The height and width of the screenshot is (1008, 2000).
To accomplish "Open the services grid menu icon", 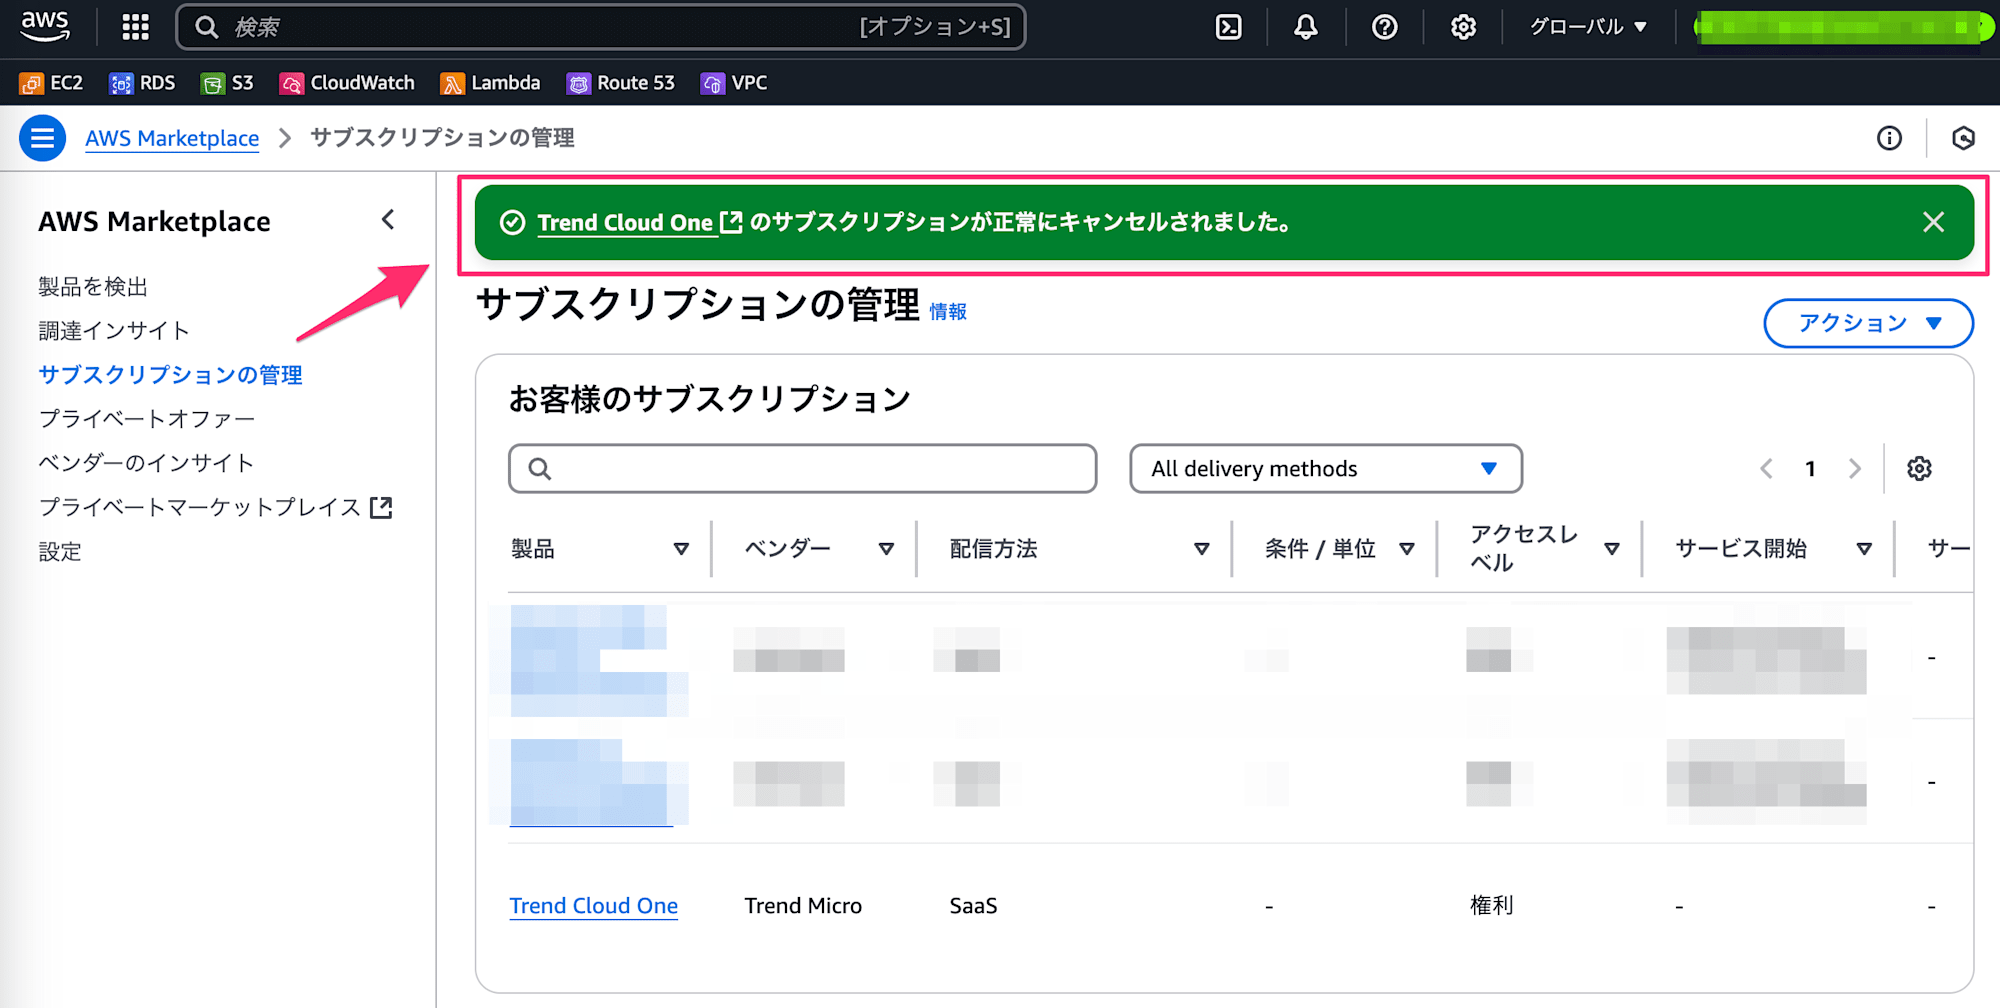I will pos(135,27).
